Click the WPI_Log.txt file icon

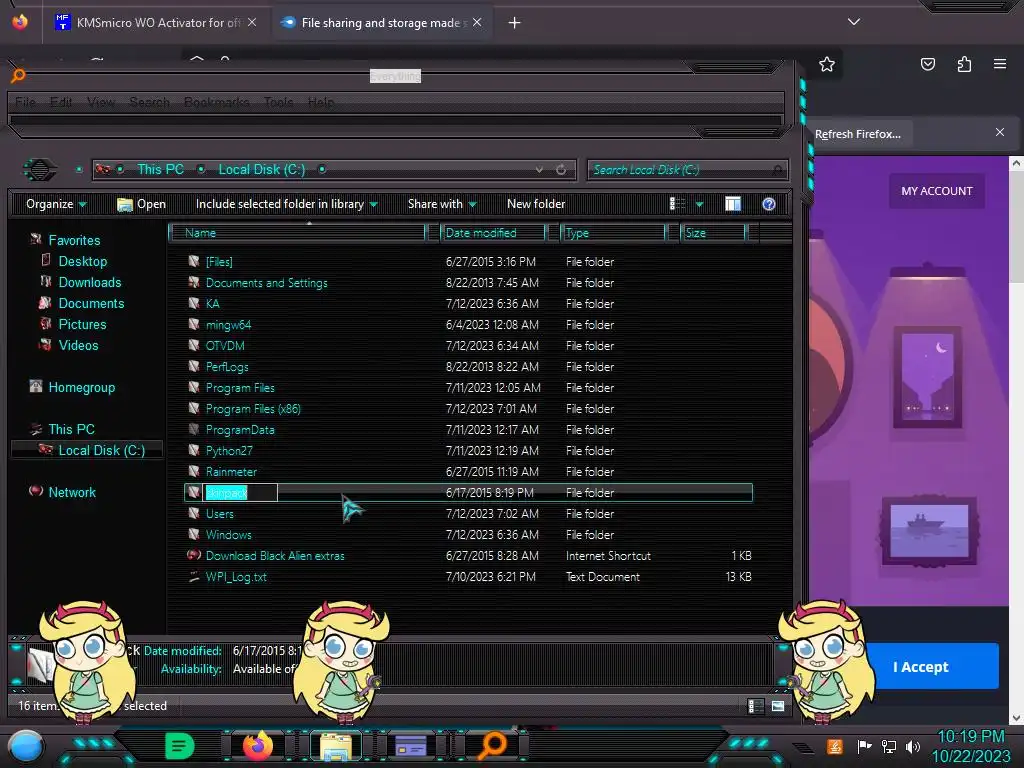click(x=193, y=576)
